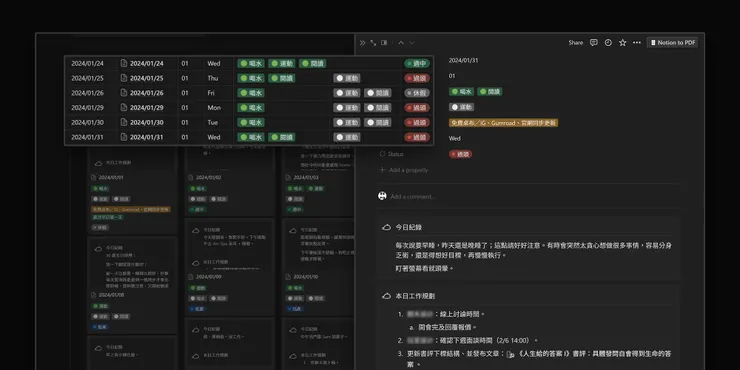Click page icon of row 2024/01/26
The image size is (740, 370).
click(124, 93)
